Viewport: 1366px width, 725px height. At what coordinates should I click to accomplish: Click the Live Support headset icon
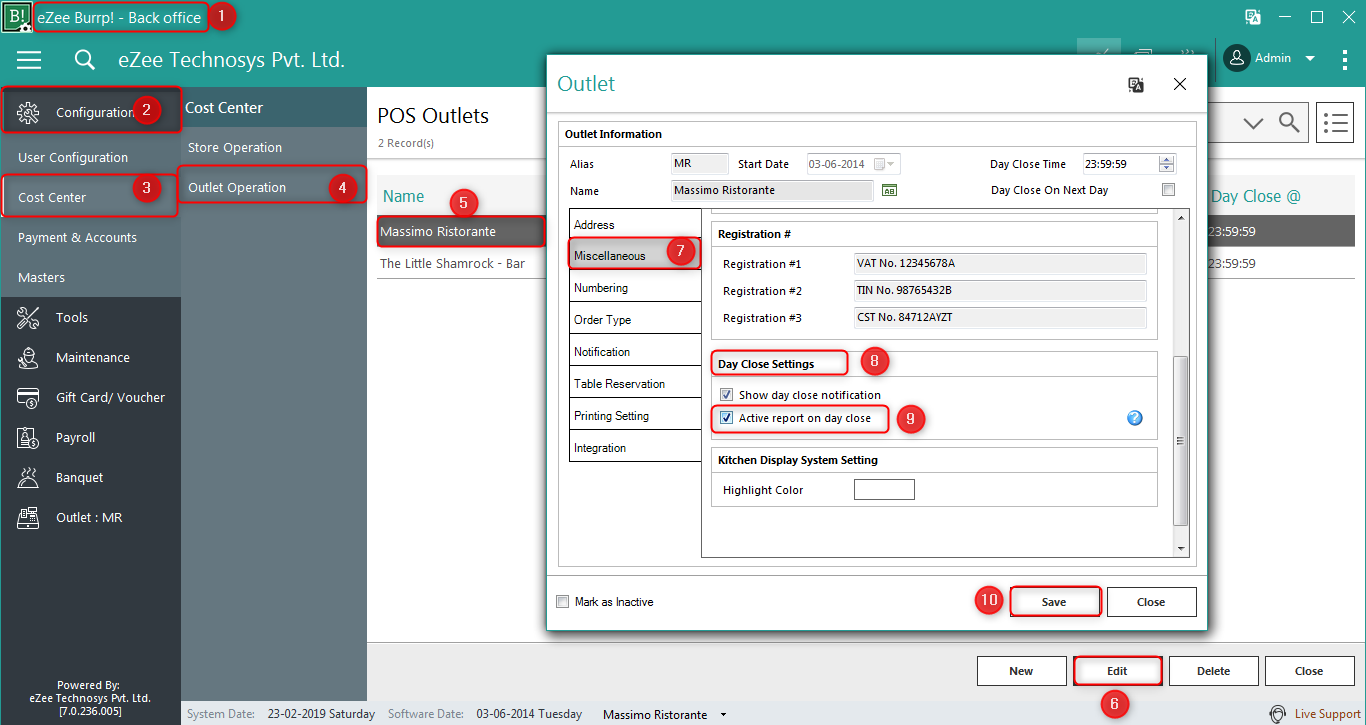(x=1278, y=714)
